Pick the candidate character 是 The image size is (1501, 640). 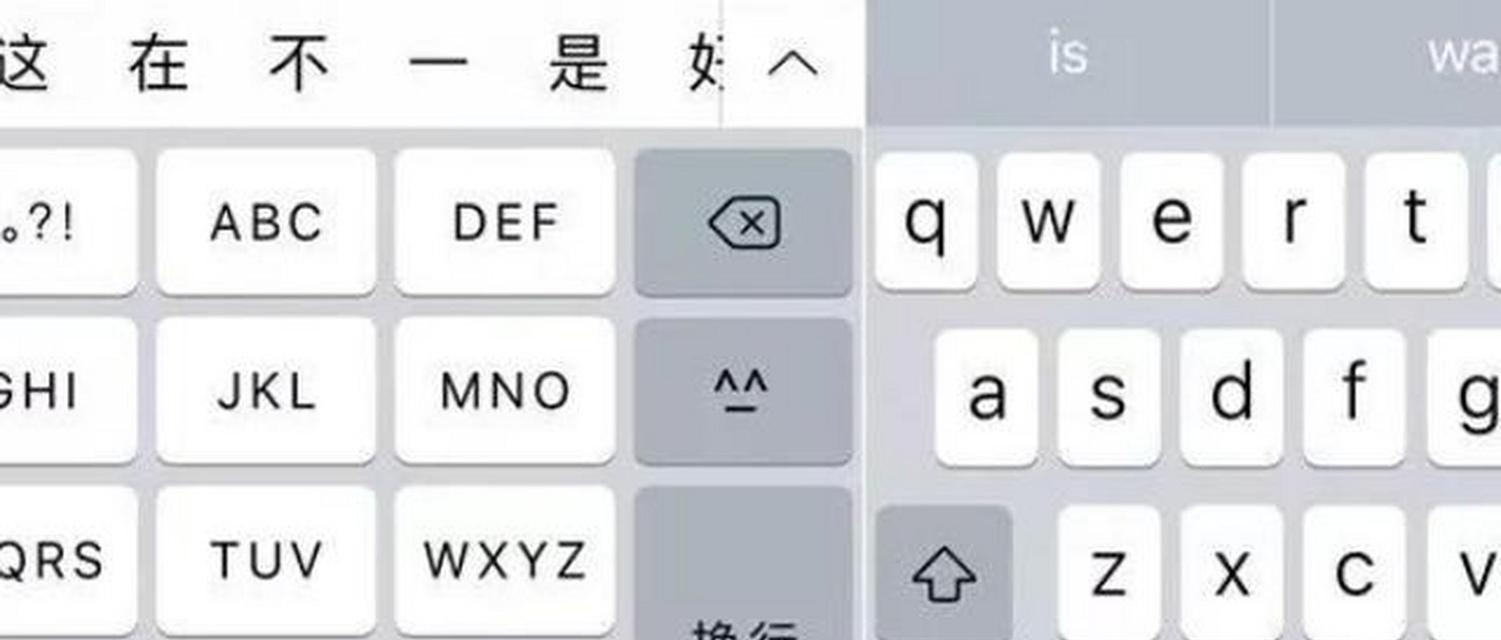(x=578, y=63)
